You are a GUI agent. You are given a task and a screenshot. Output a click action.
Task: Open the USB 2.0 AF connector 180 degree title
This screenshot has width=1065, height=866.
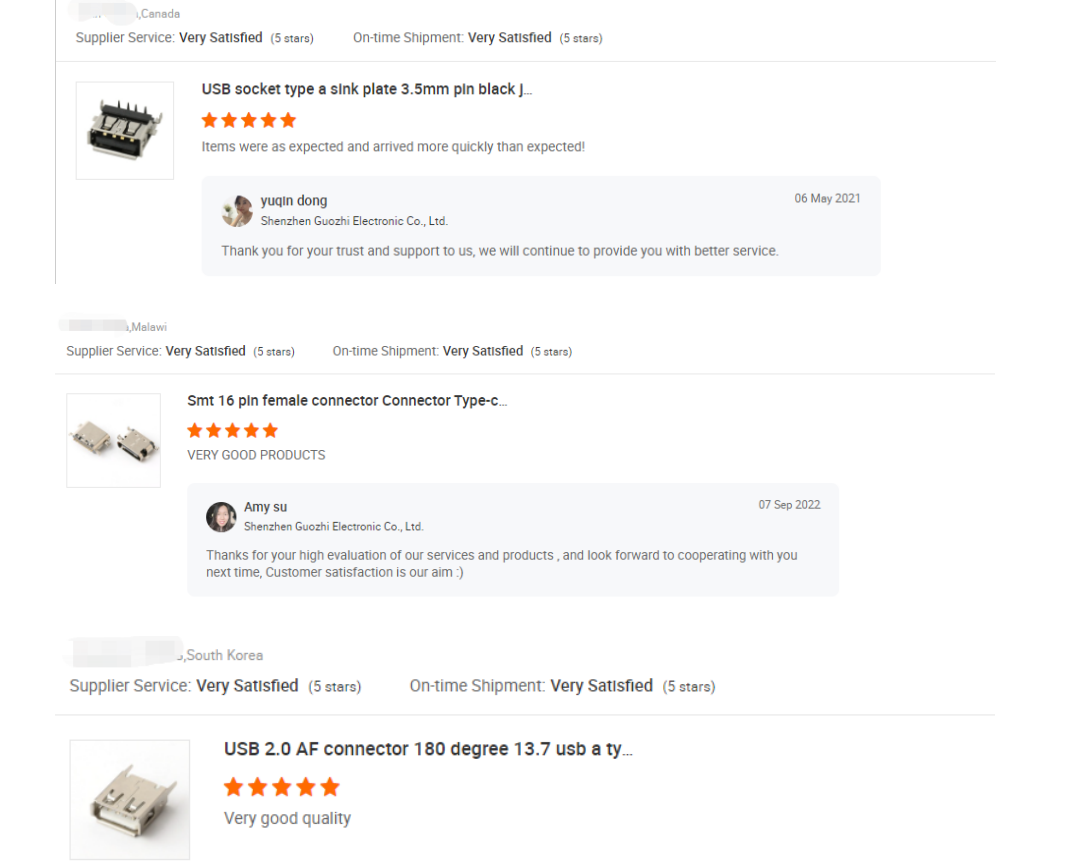428,749
